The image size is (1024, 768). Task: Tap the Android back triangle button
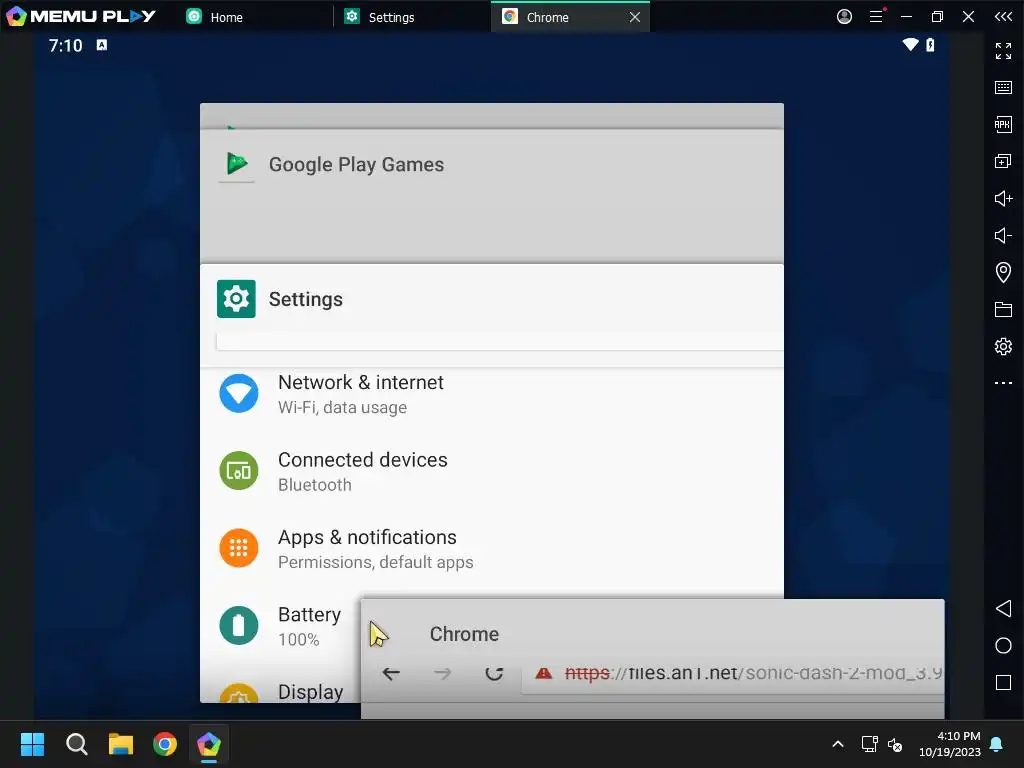point(1003,609)
